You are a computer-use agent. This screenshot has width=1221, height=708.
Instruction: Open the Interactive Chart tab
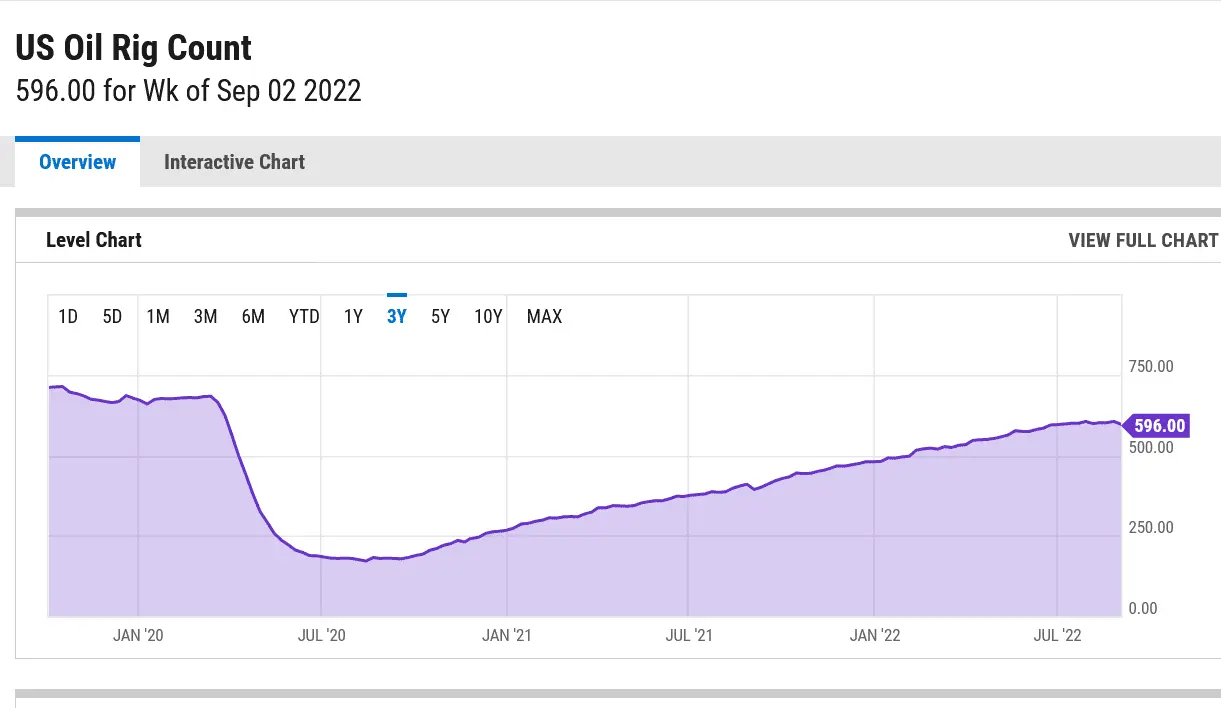point(234,162)
